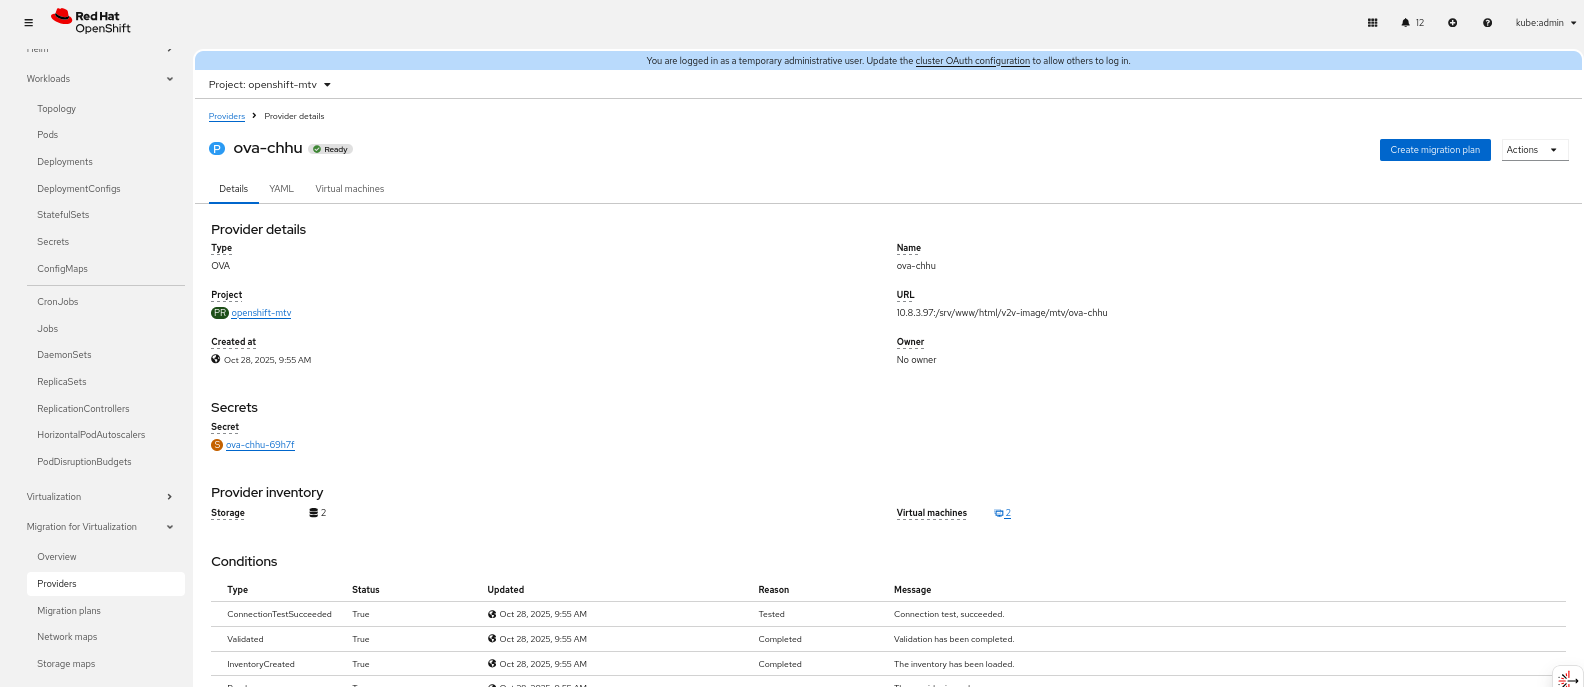
Task: Click the orange S secret badge icon
Action: click(x=217, y=445)
